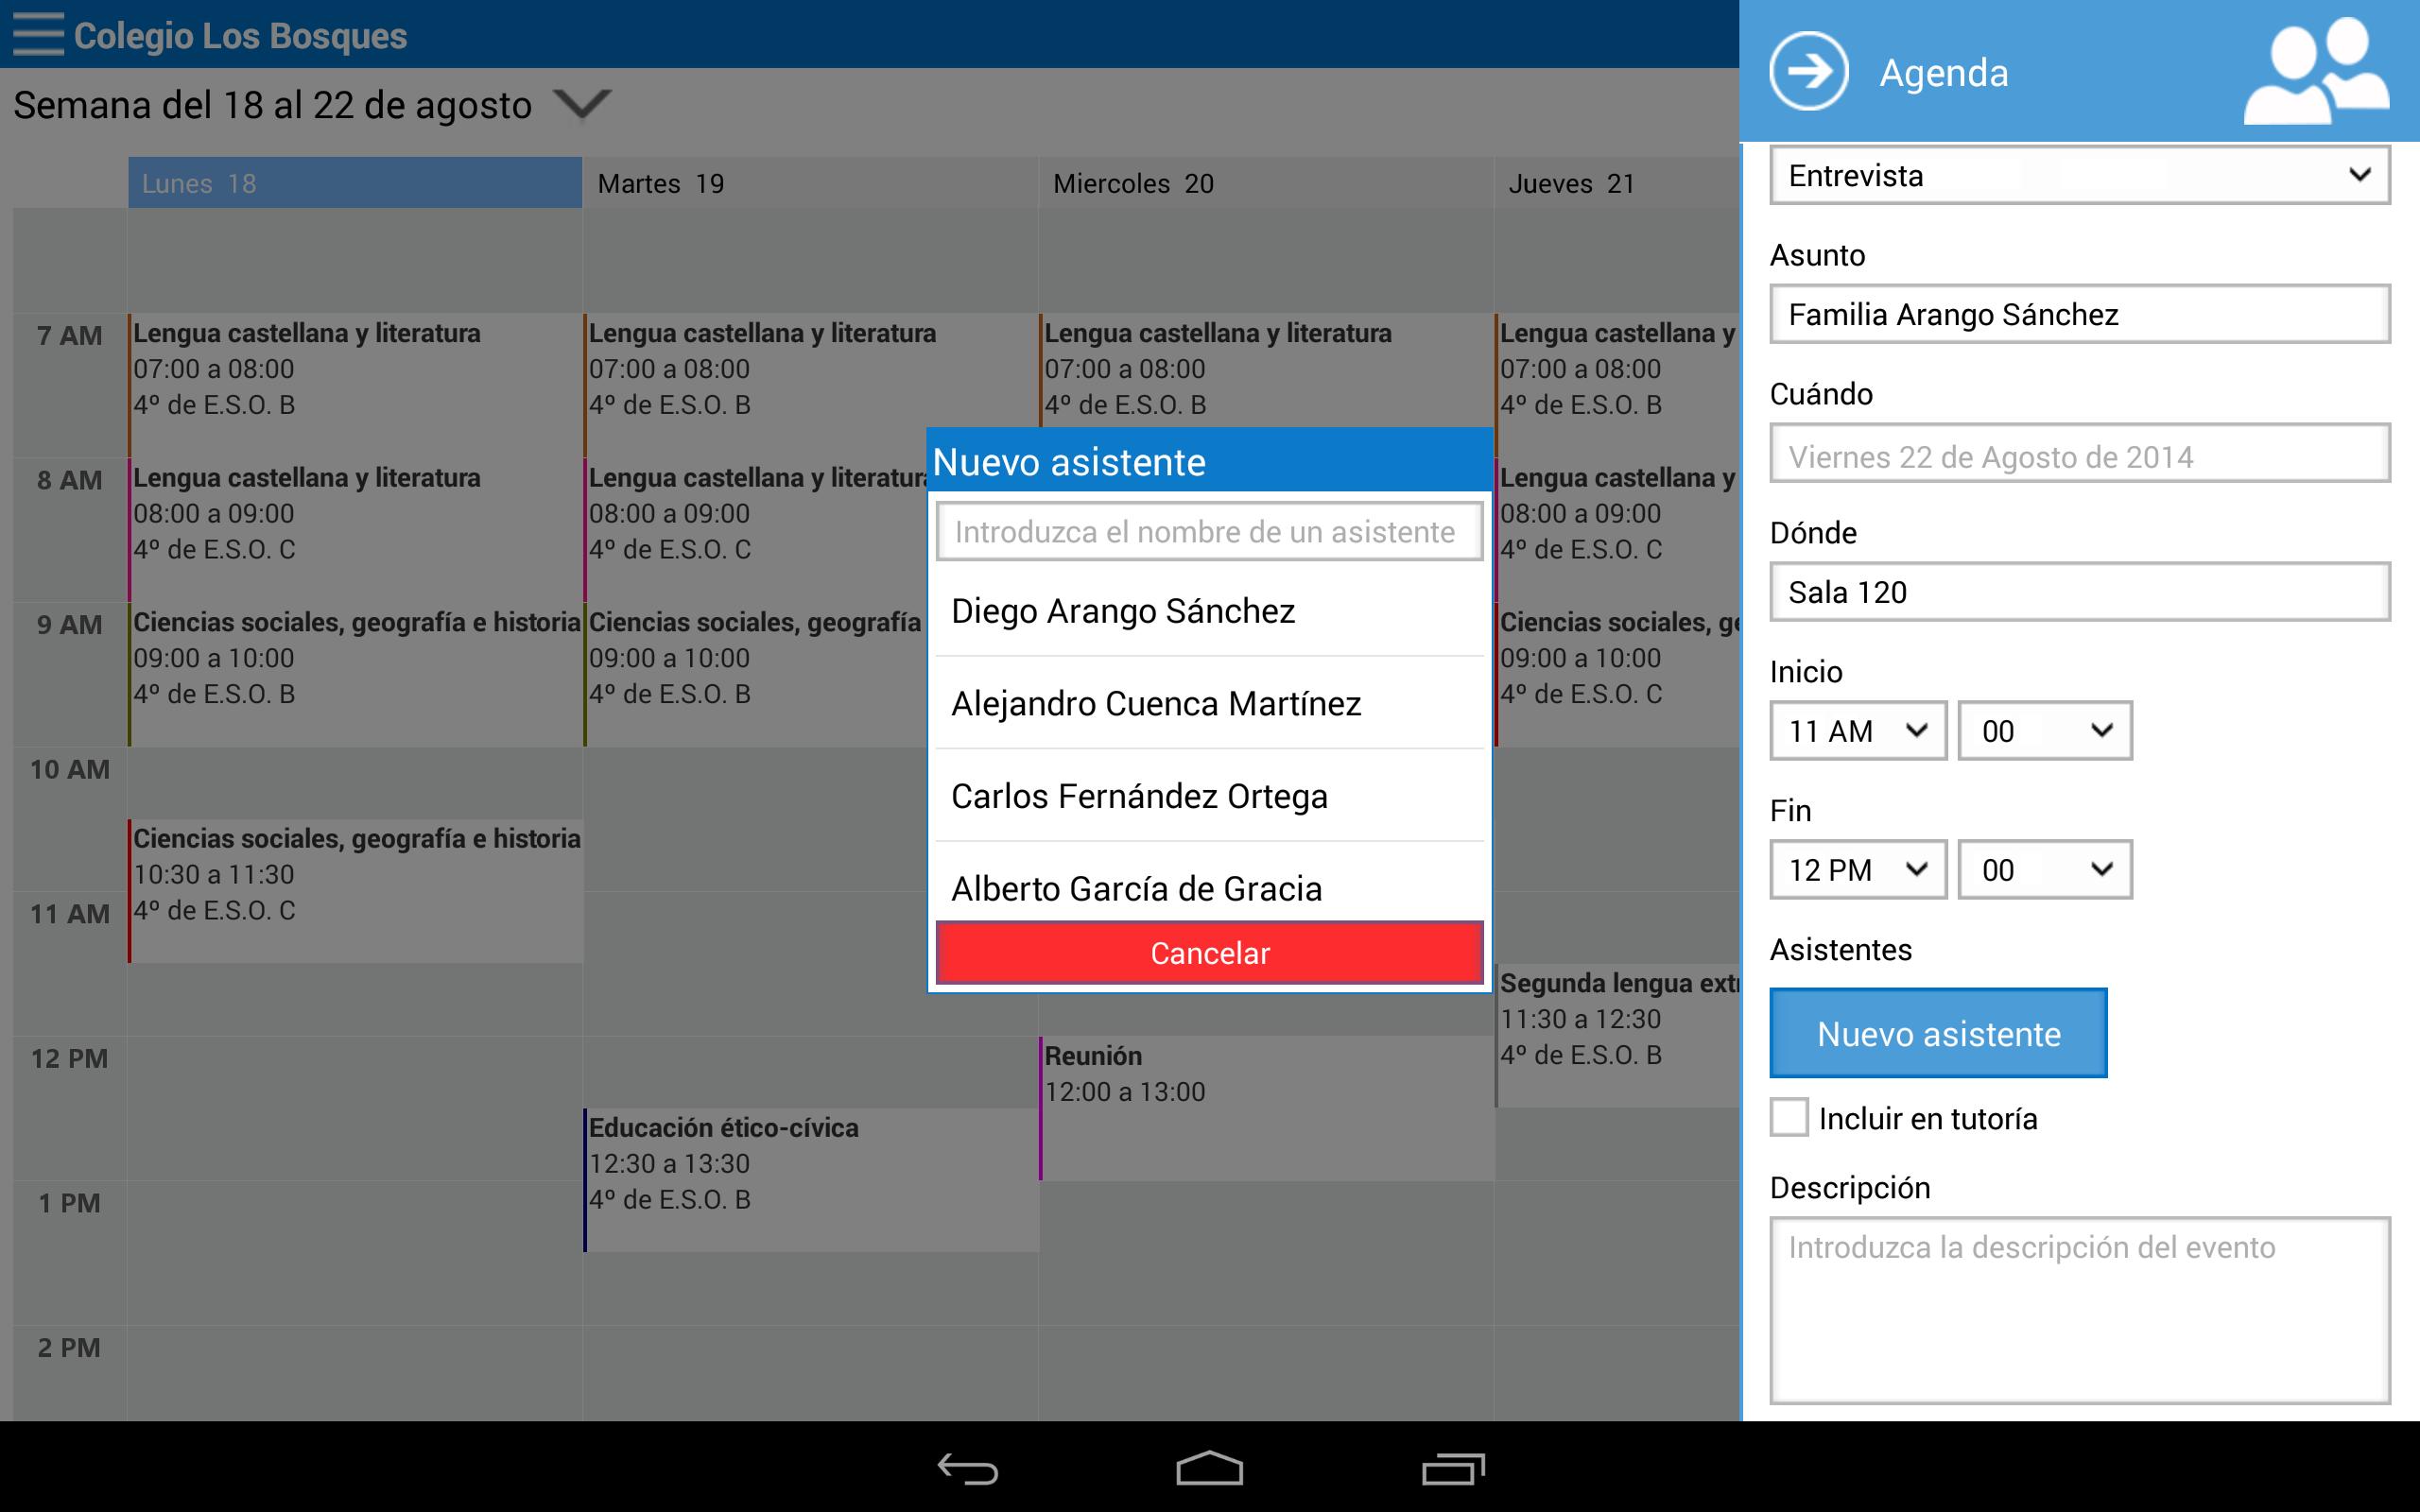
Task: Open Monday 10:30 Ciencias sociales event
Action: [355, 891]
